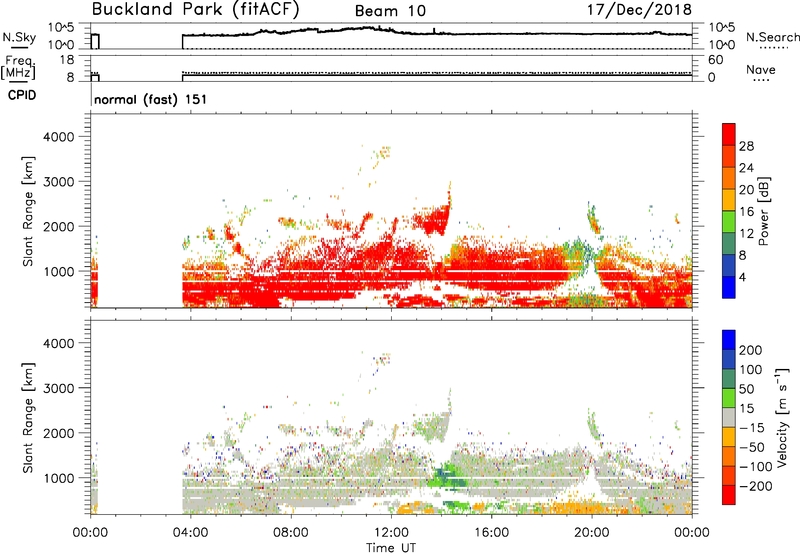This screenshot has width=800, height=554.
Task: Click the 16:00 time tick label
Action: pyautogui.click(x=491, y=533)
